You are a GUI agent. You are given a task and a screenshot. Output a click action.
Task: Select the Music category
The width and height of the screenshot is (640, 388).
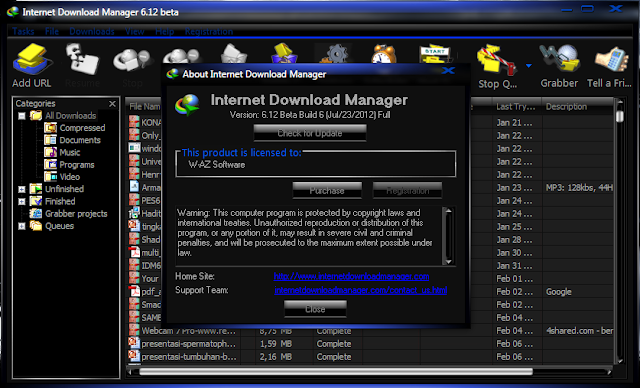69,153
